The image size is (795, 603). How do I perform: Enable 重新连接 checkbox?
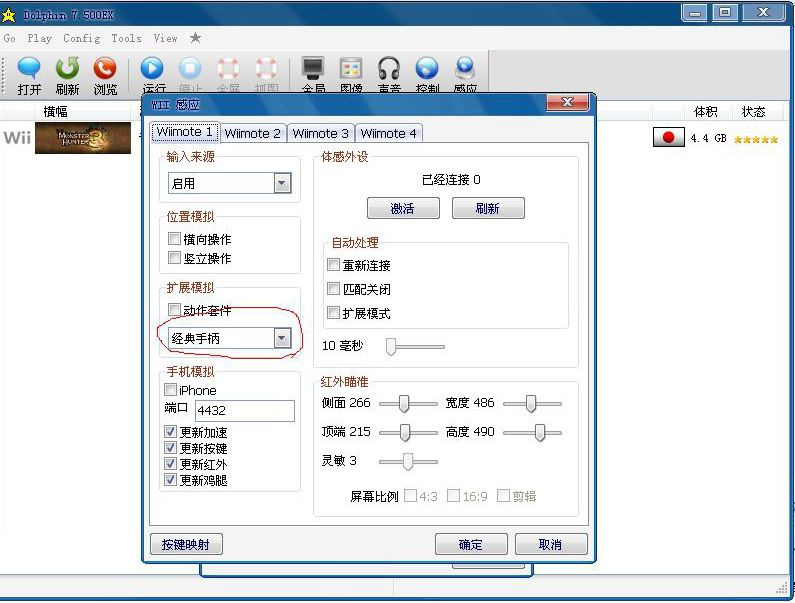(333, 264)
